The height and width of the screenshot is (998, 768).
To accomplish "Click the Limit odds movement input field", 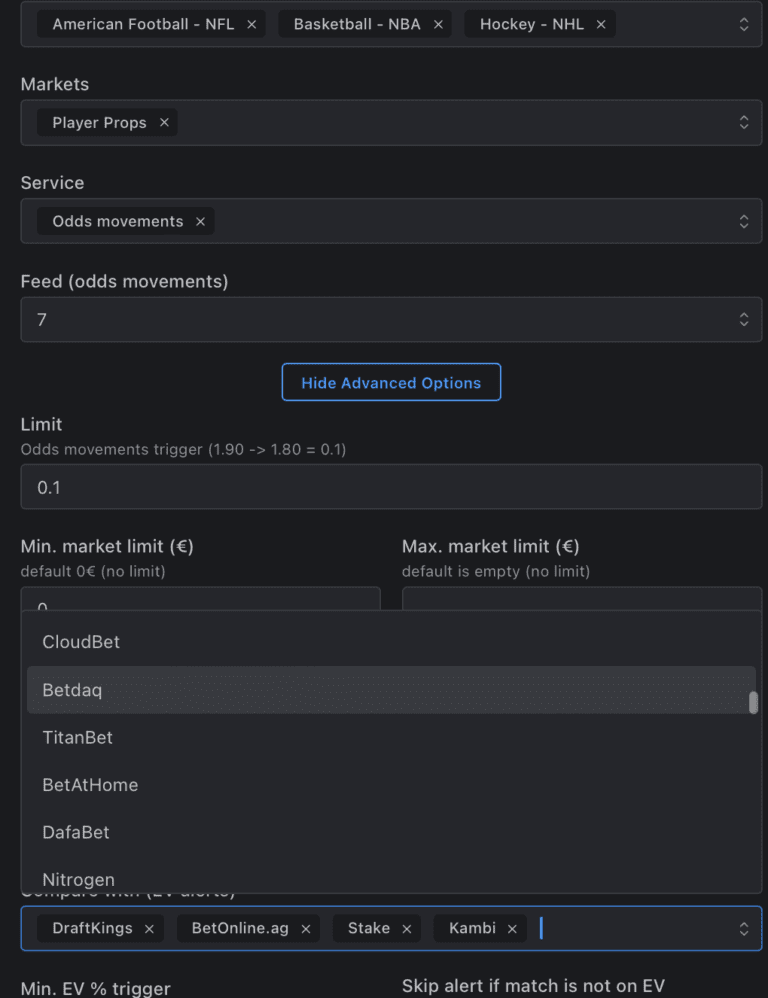I will 391,487.
